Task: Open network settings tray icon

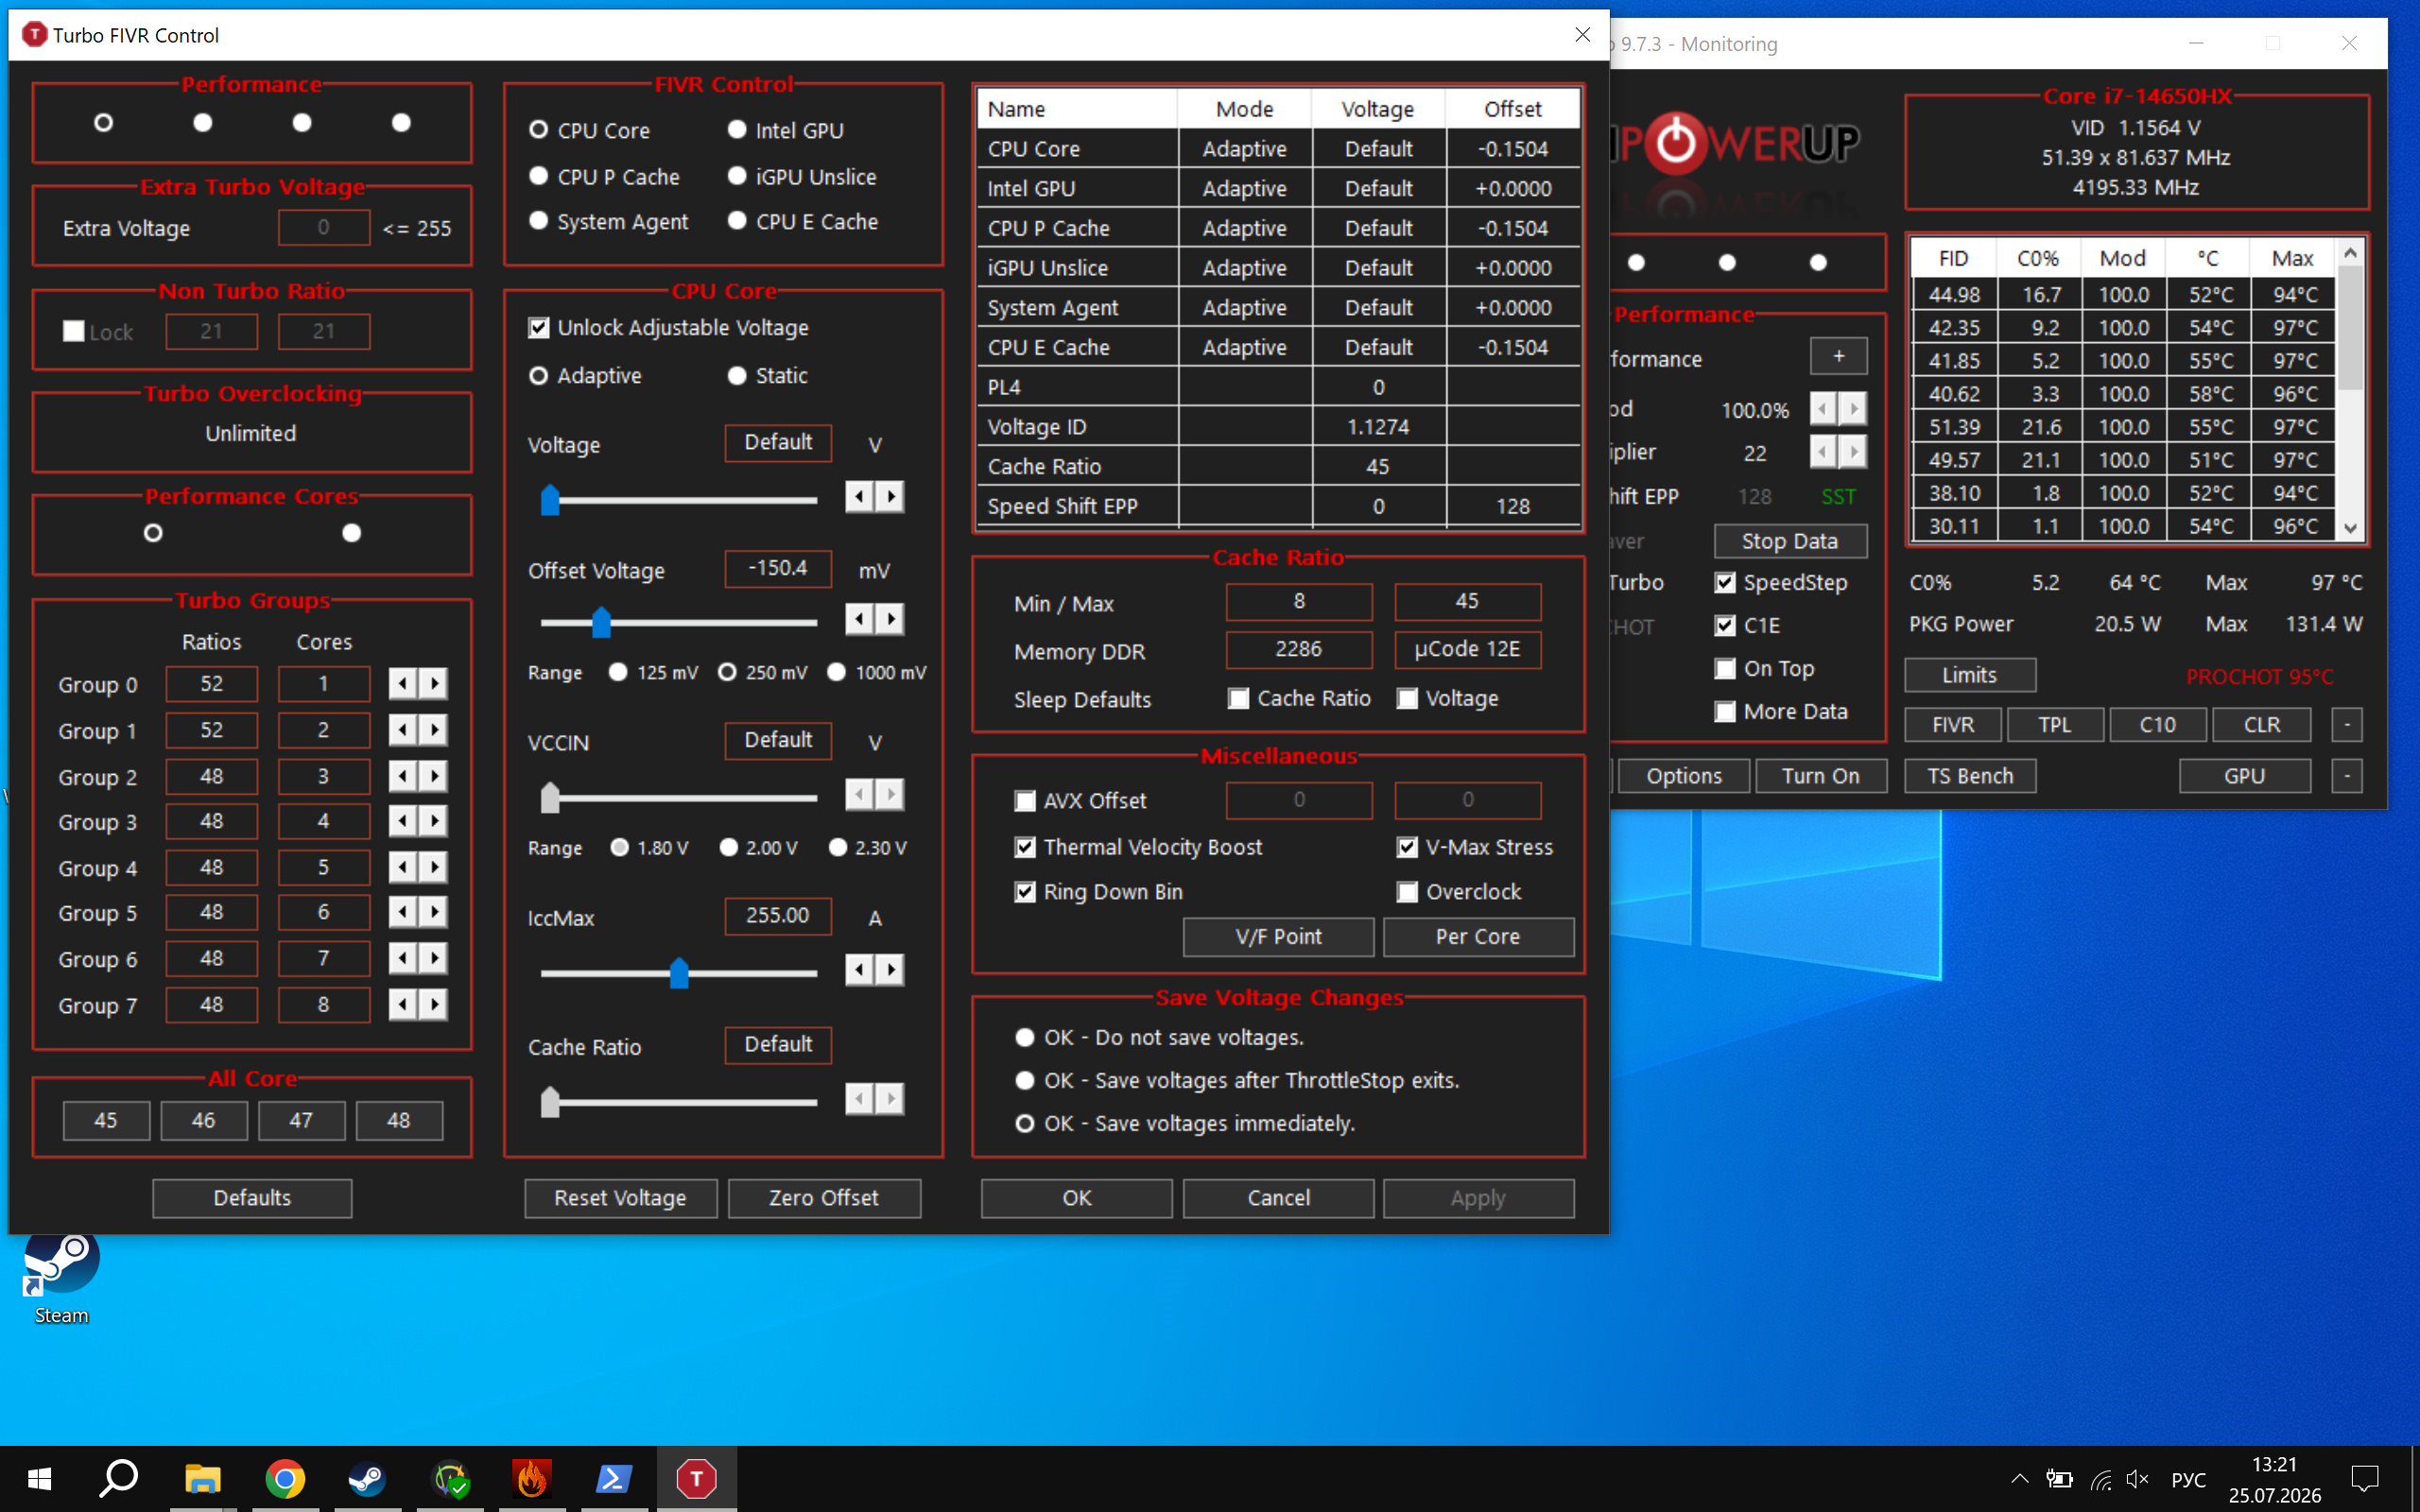Action: click(2100, 1479)
